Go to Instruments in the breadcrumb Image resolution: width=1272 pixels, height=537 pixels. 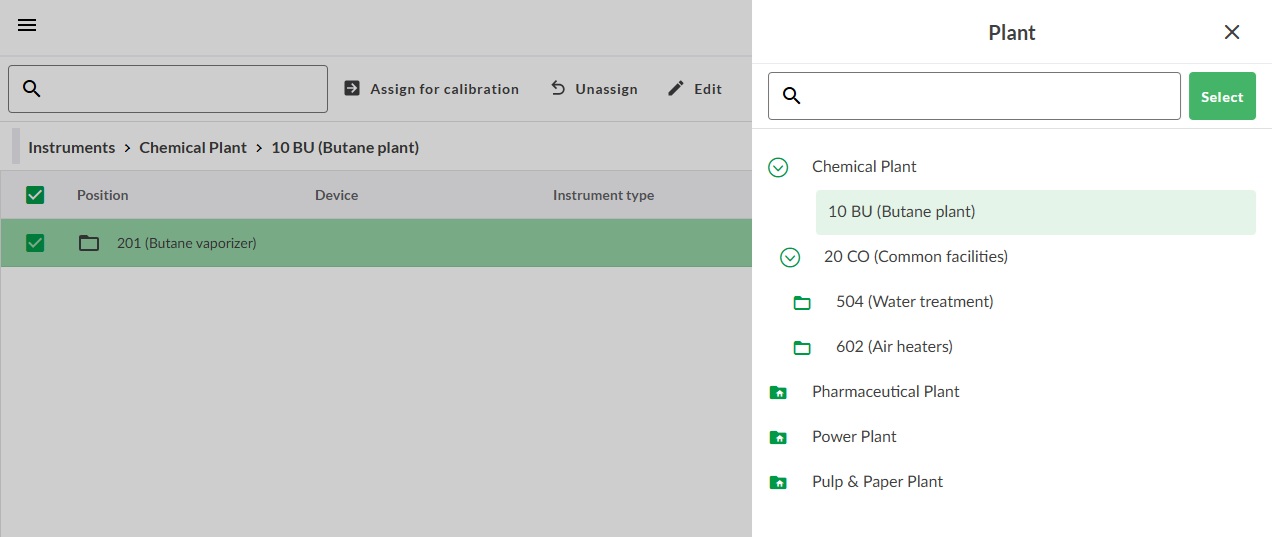click(72, 147)
